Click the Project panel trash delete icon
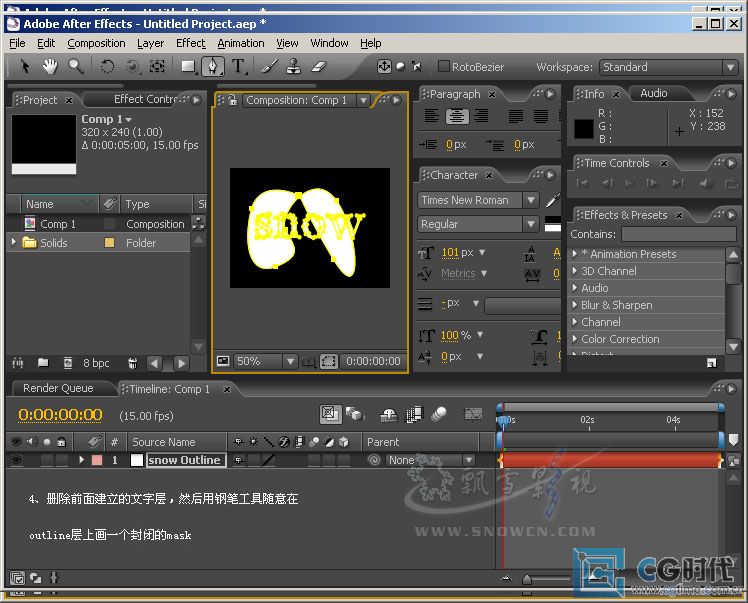 pos(133,364)
